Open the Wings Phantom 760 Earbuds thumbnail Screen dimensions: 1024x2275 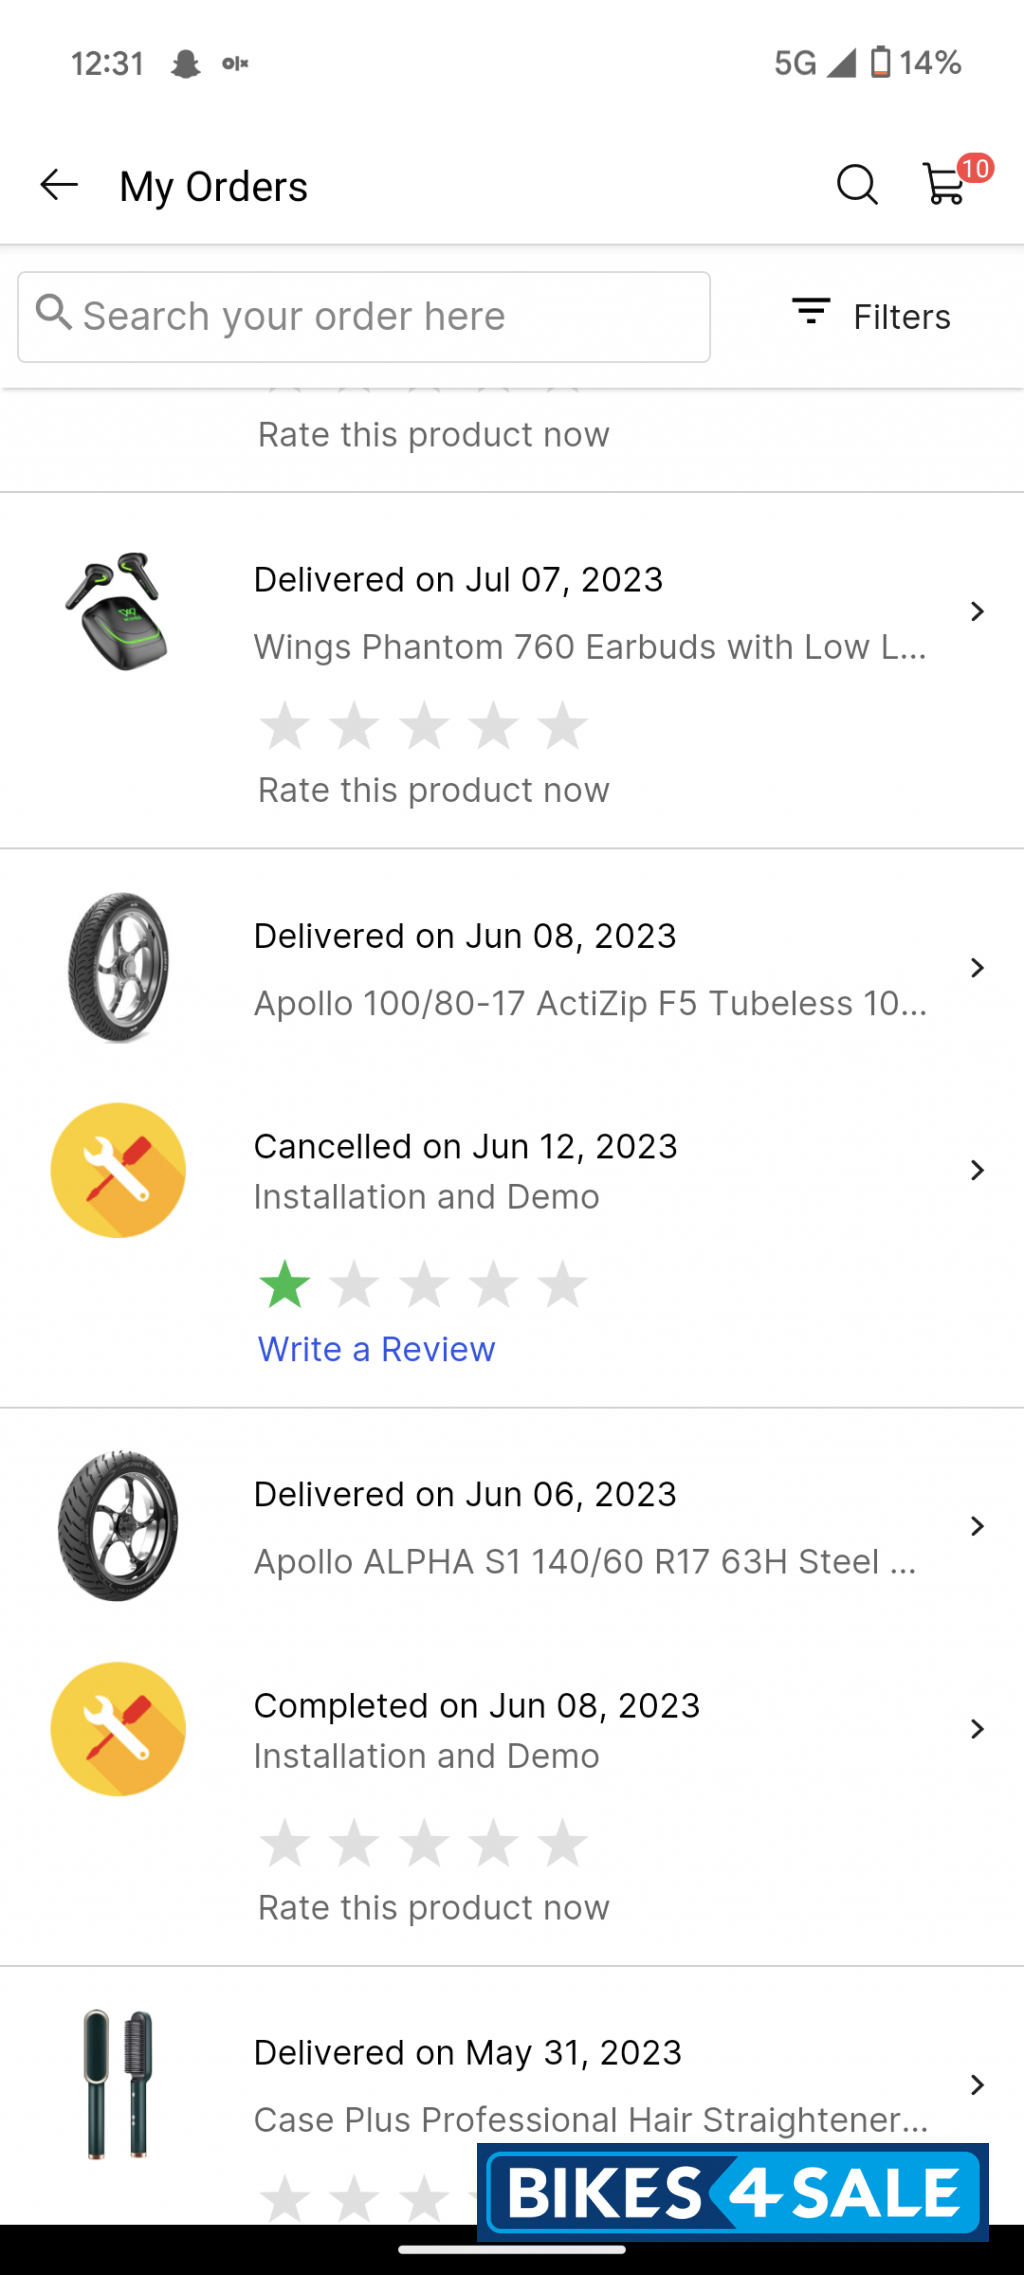tap(118, 611)
